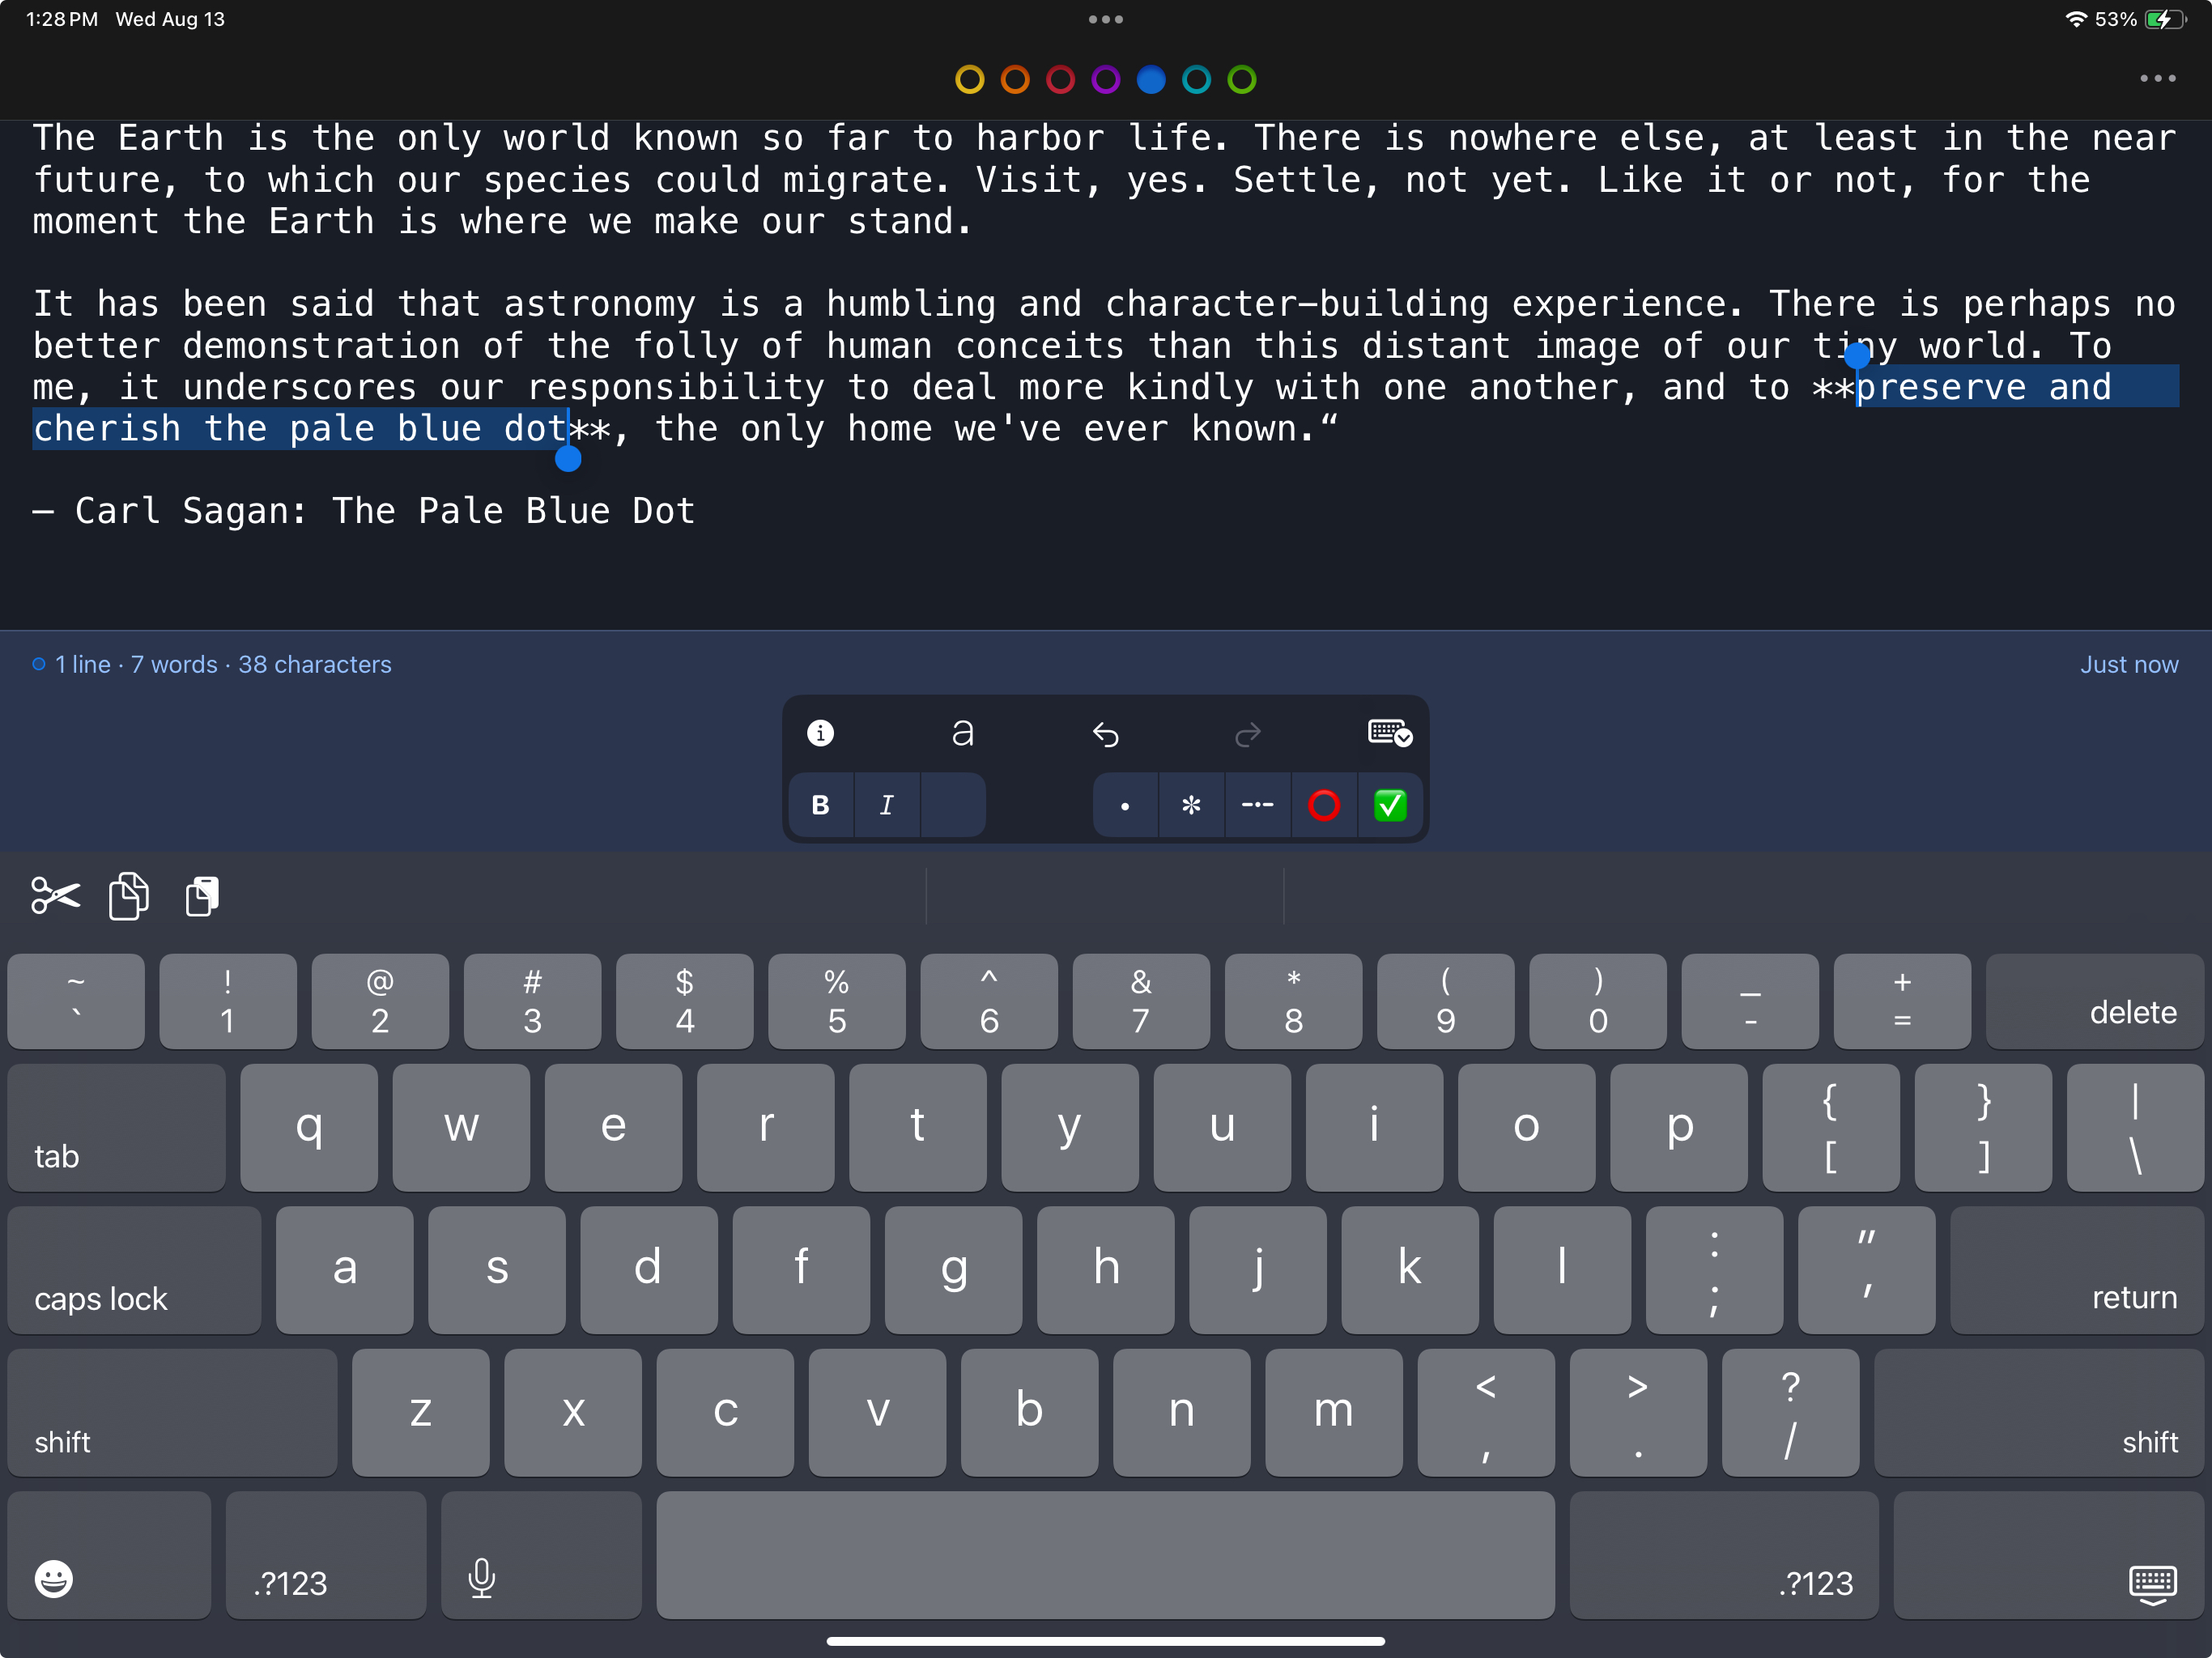Tap the 'q' key
Viewport: 2212px width, 1658px height.
click(x=309, y=1127)
